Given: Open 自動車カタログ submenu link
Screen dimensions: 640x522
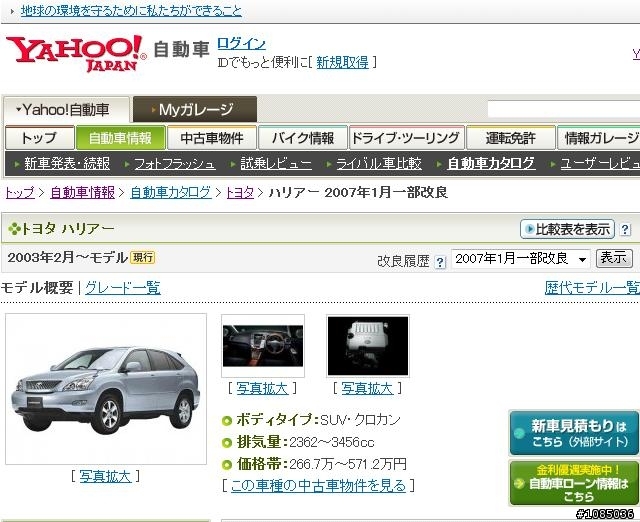Looking at the screenshot, I should tap(491, 164).
